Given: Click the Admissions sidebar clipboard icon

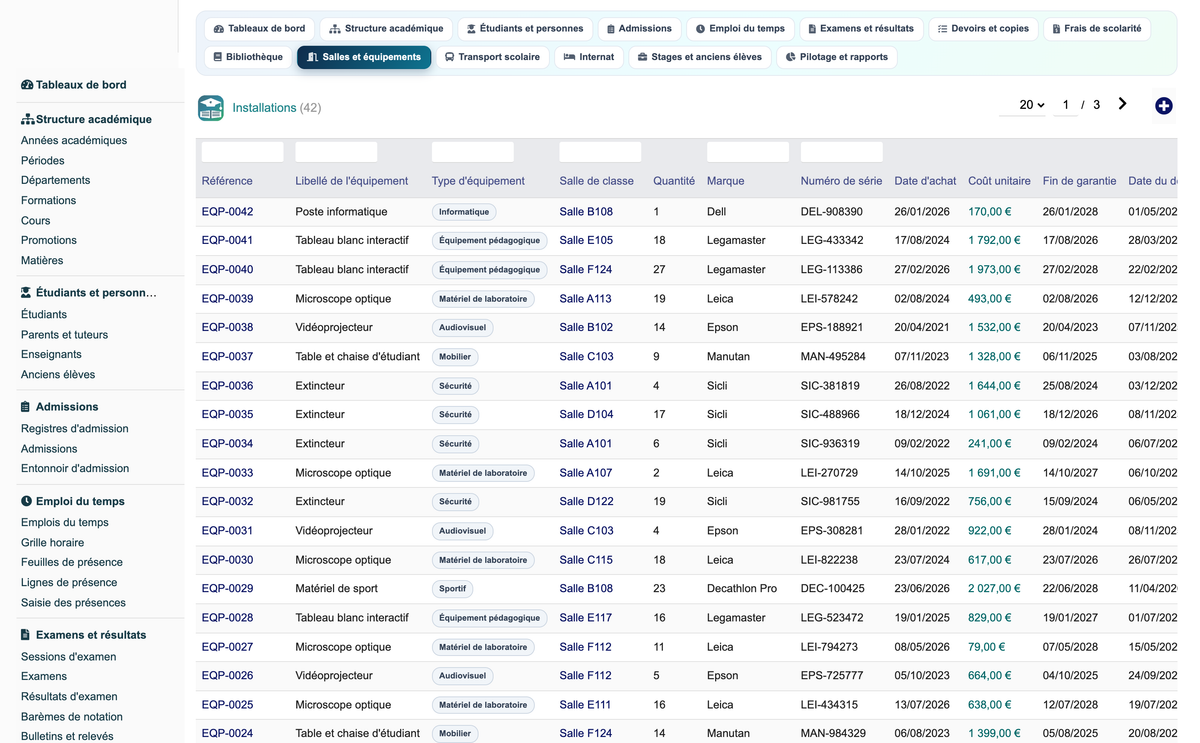Looking at the screenshot, I should pos(26,407).
